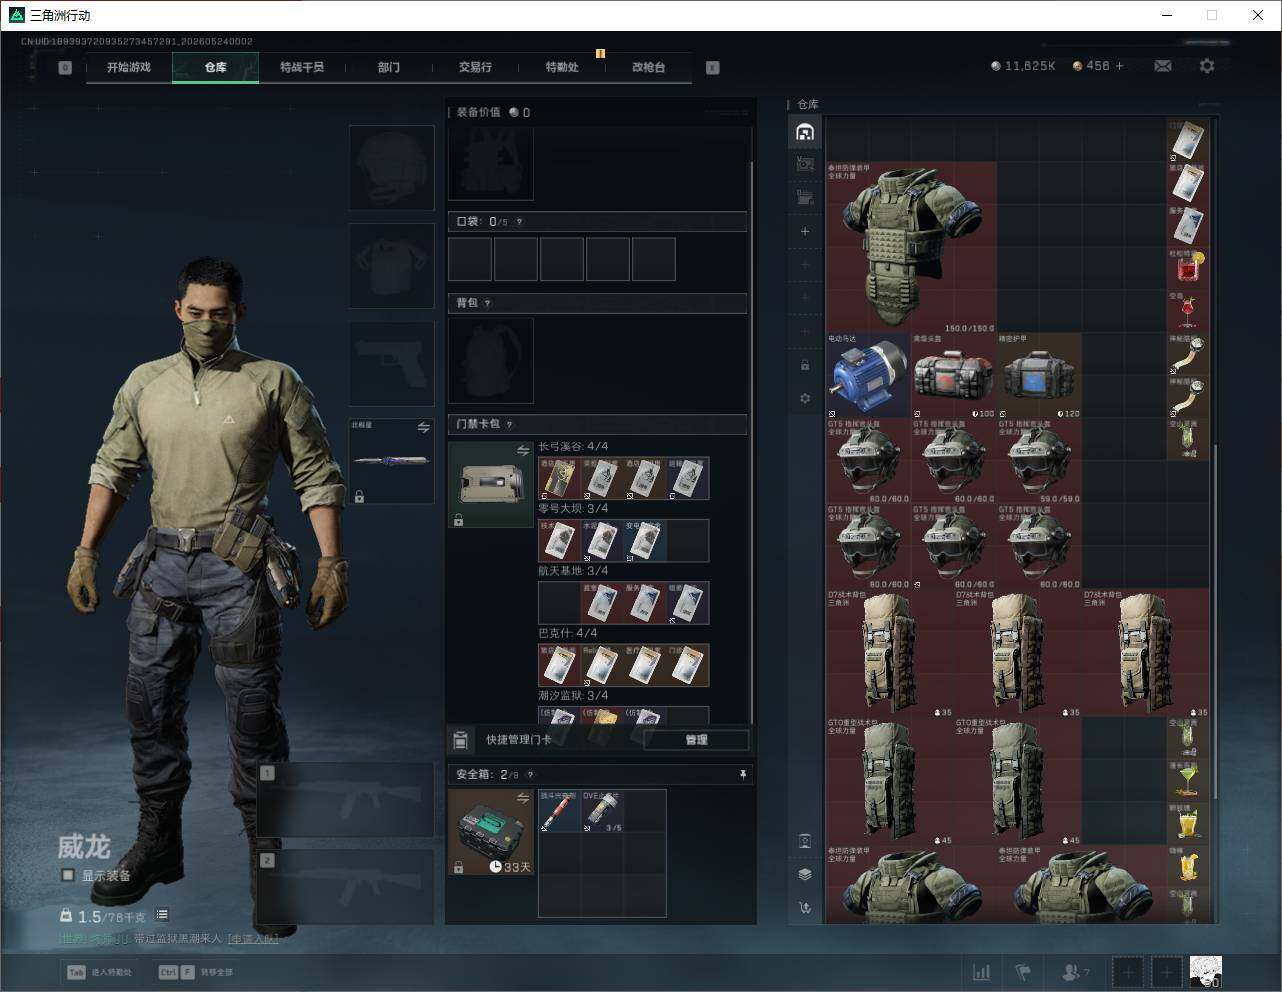The width and height of the screenshot is (1282, 992).
Task: Click the 11,825K currency balance
Action: click(1023, 66)
